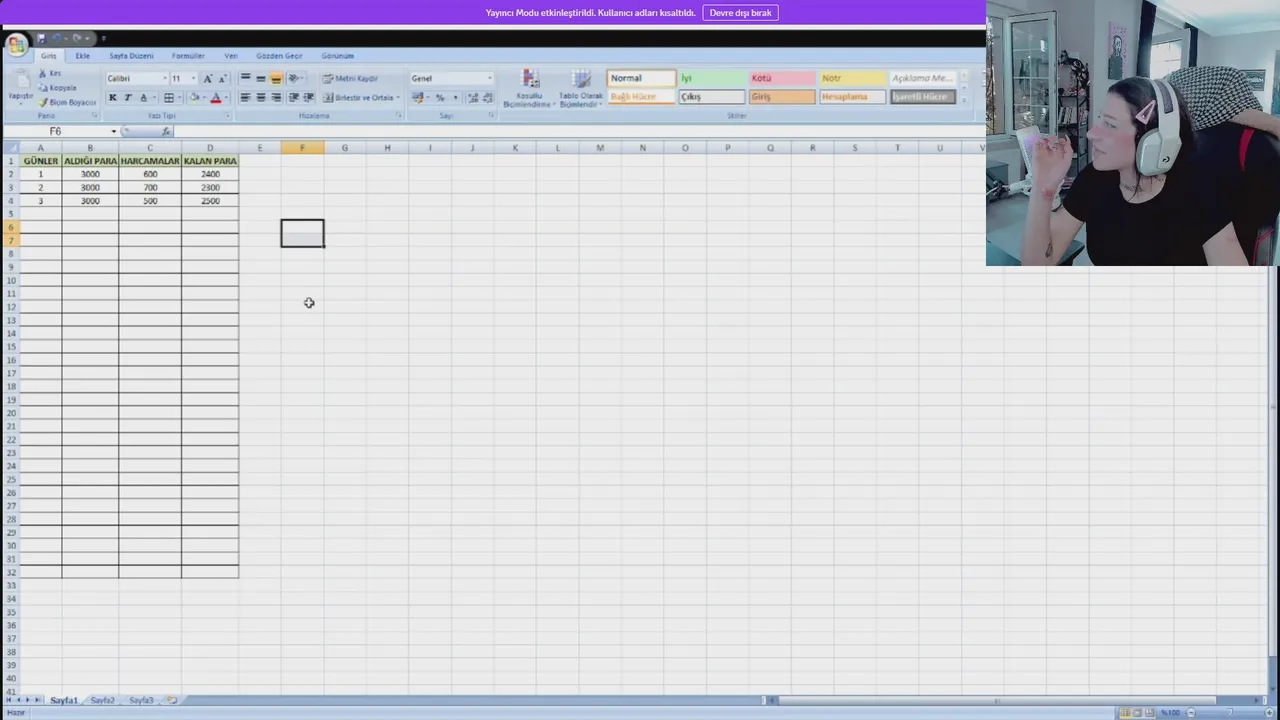Click the insert function fx icon
Viewport: 1280px width, 720px height.
(x=166, y=132)
